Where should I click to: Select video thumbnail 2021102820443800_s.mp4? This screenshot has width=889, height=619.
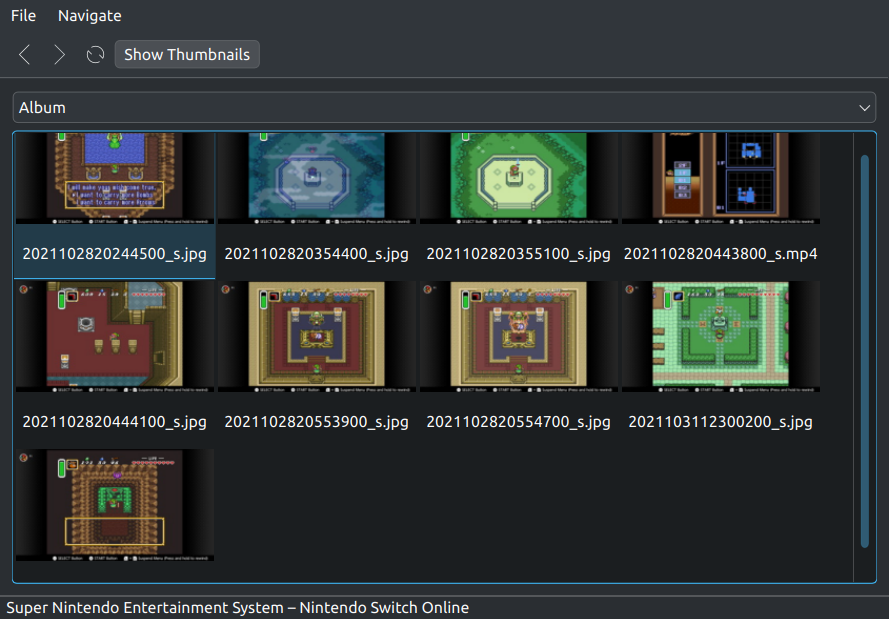(x=721, y=179)
